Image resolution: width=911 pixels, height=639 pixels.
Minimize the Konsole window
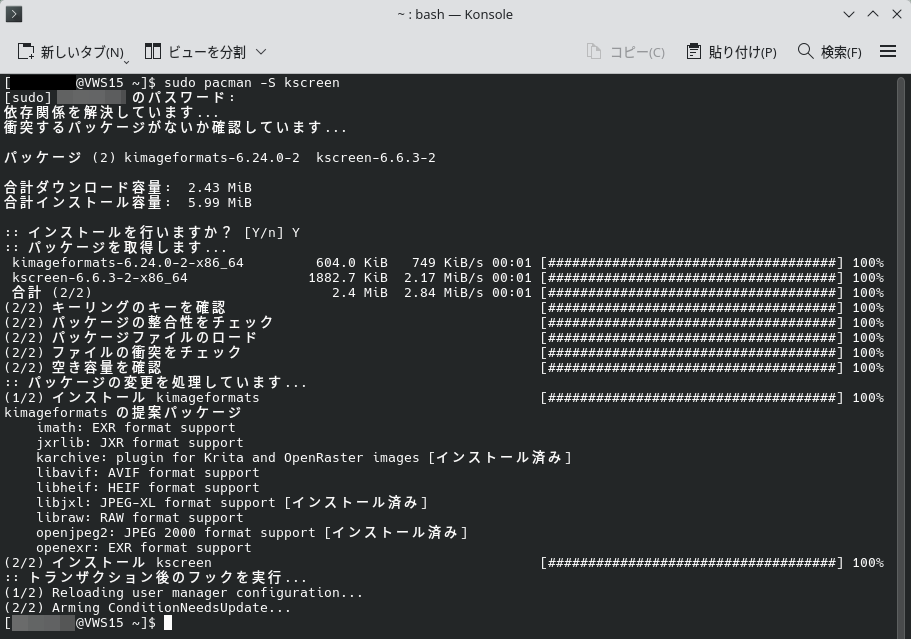tap(849, 15)
